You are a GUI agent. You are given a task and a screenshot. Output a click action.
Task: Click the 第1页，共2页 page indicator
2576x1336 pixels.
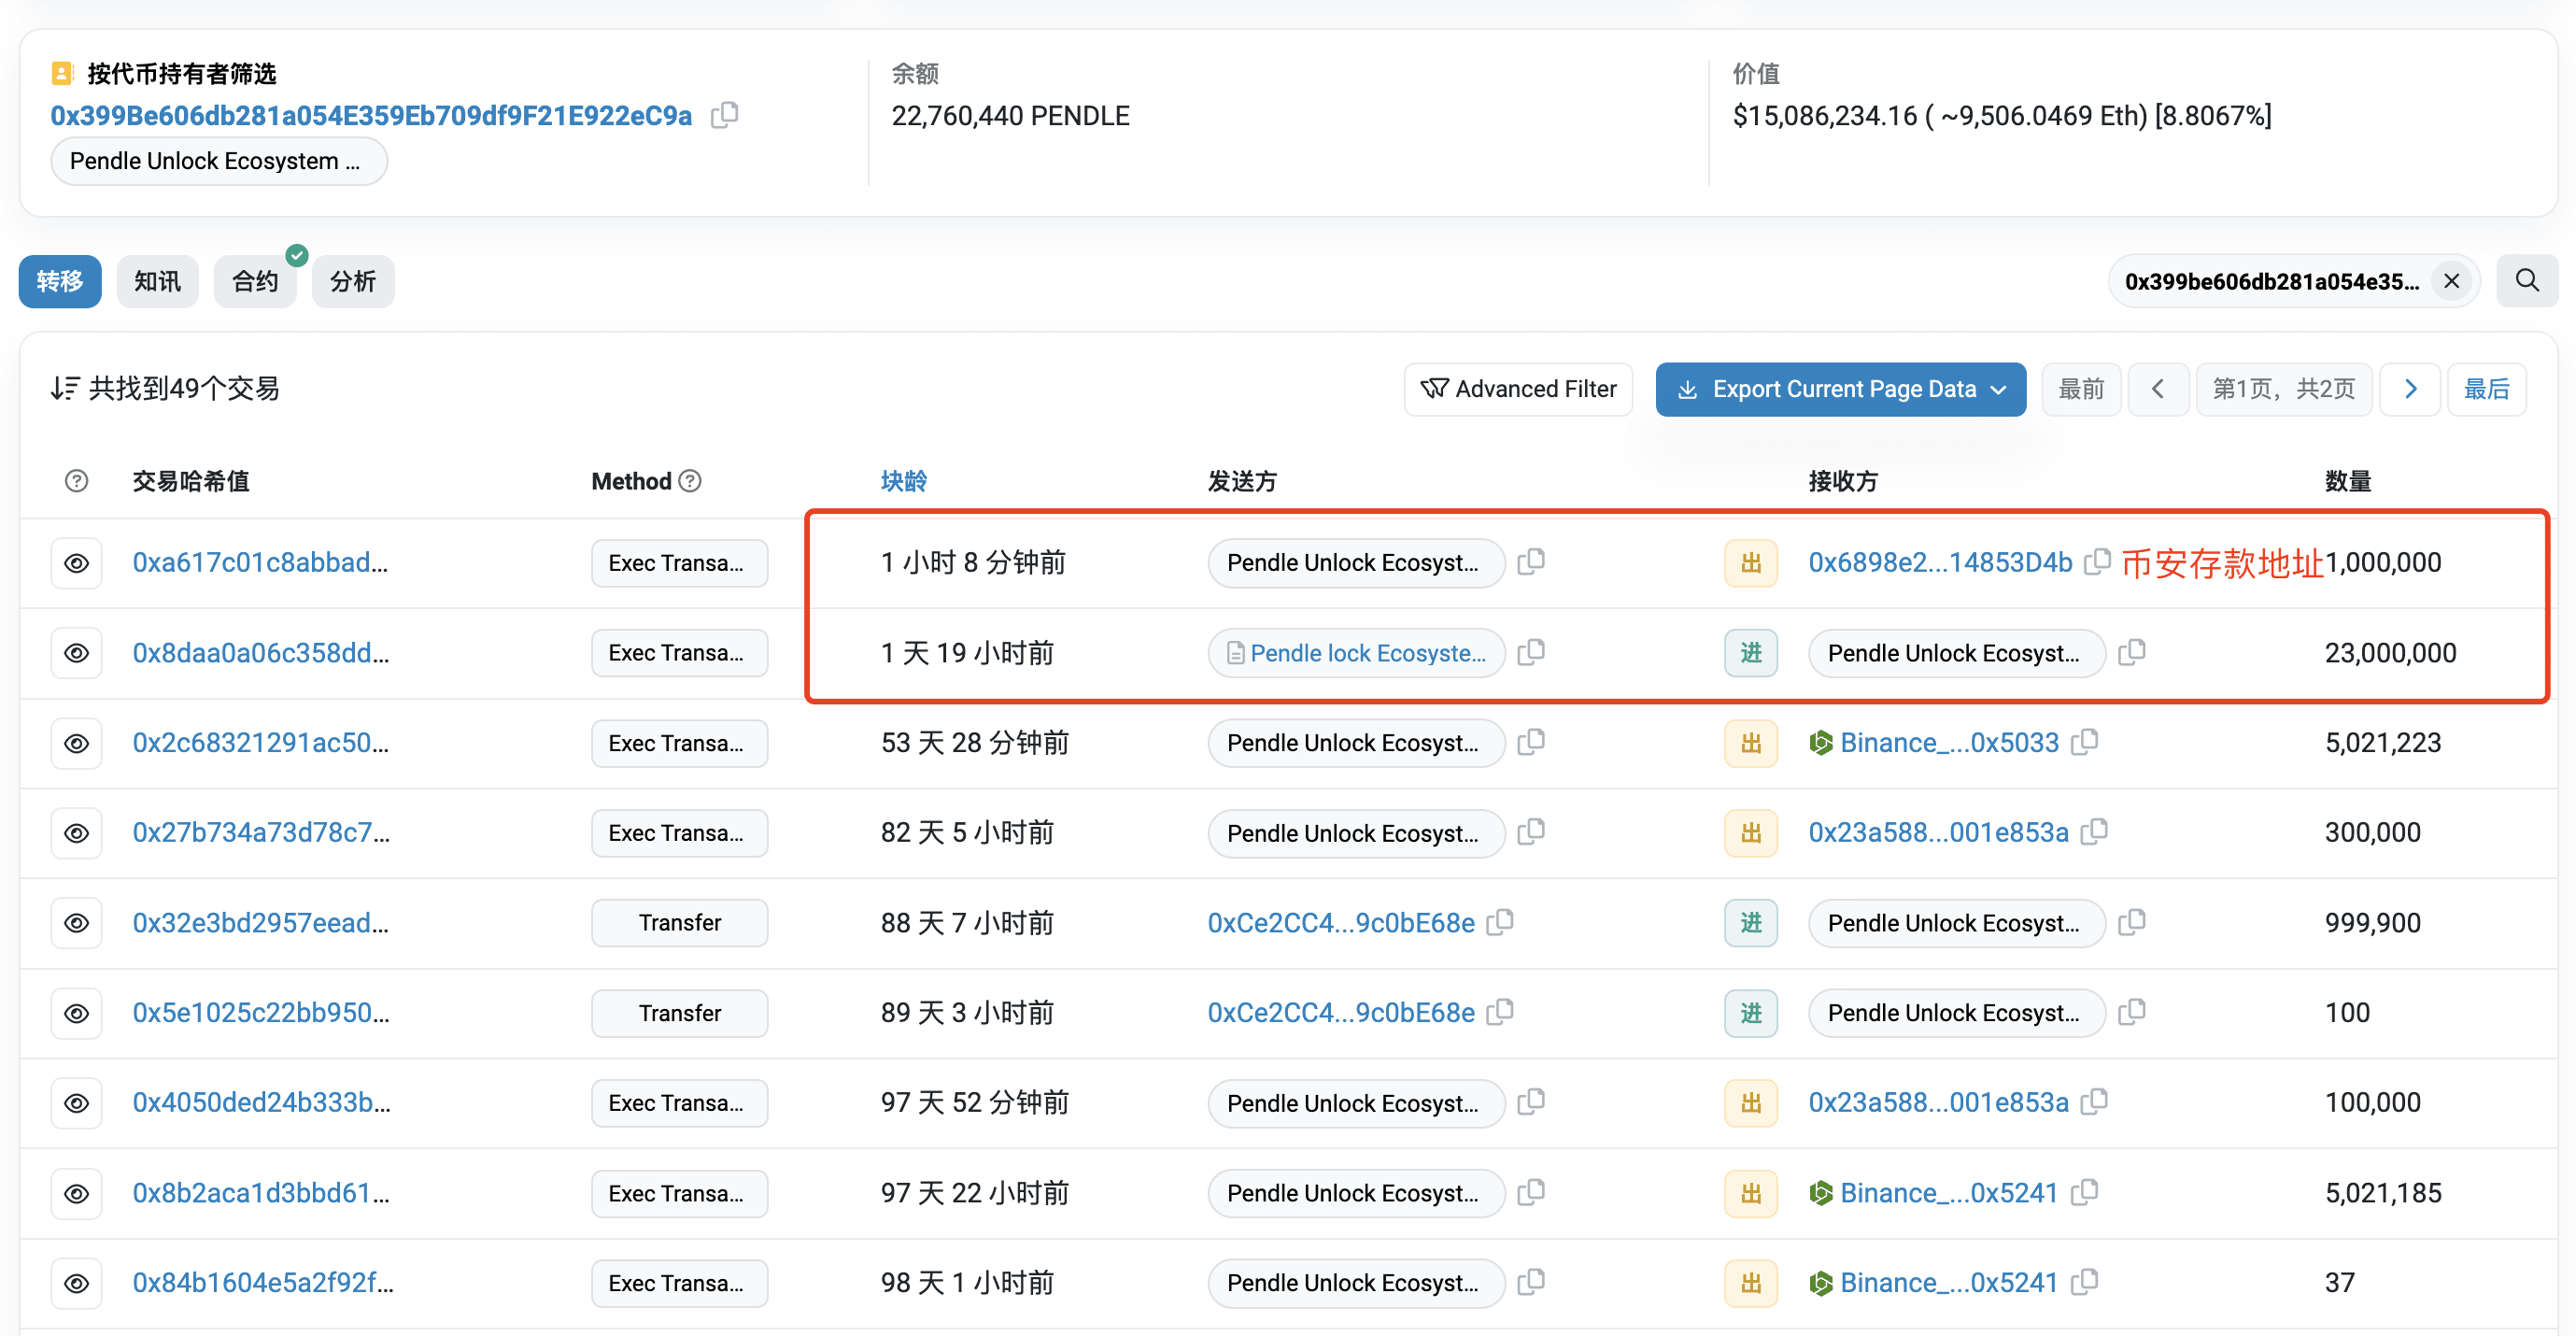pos(2284,389)
